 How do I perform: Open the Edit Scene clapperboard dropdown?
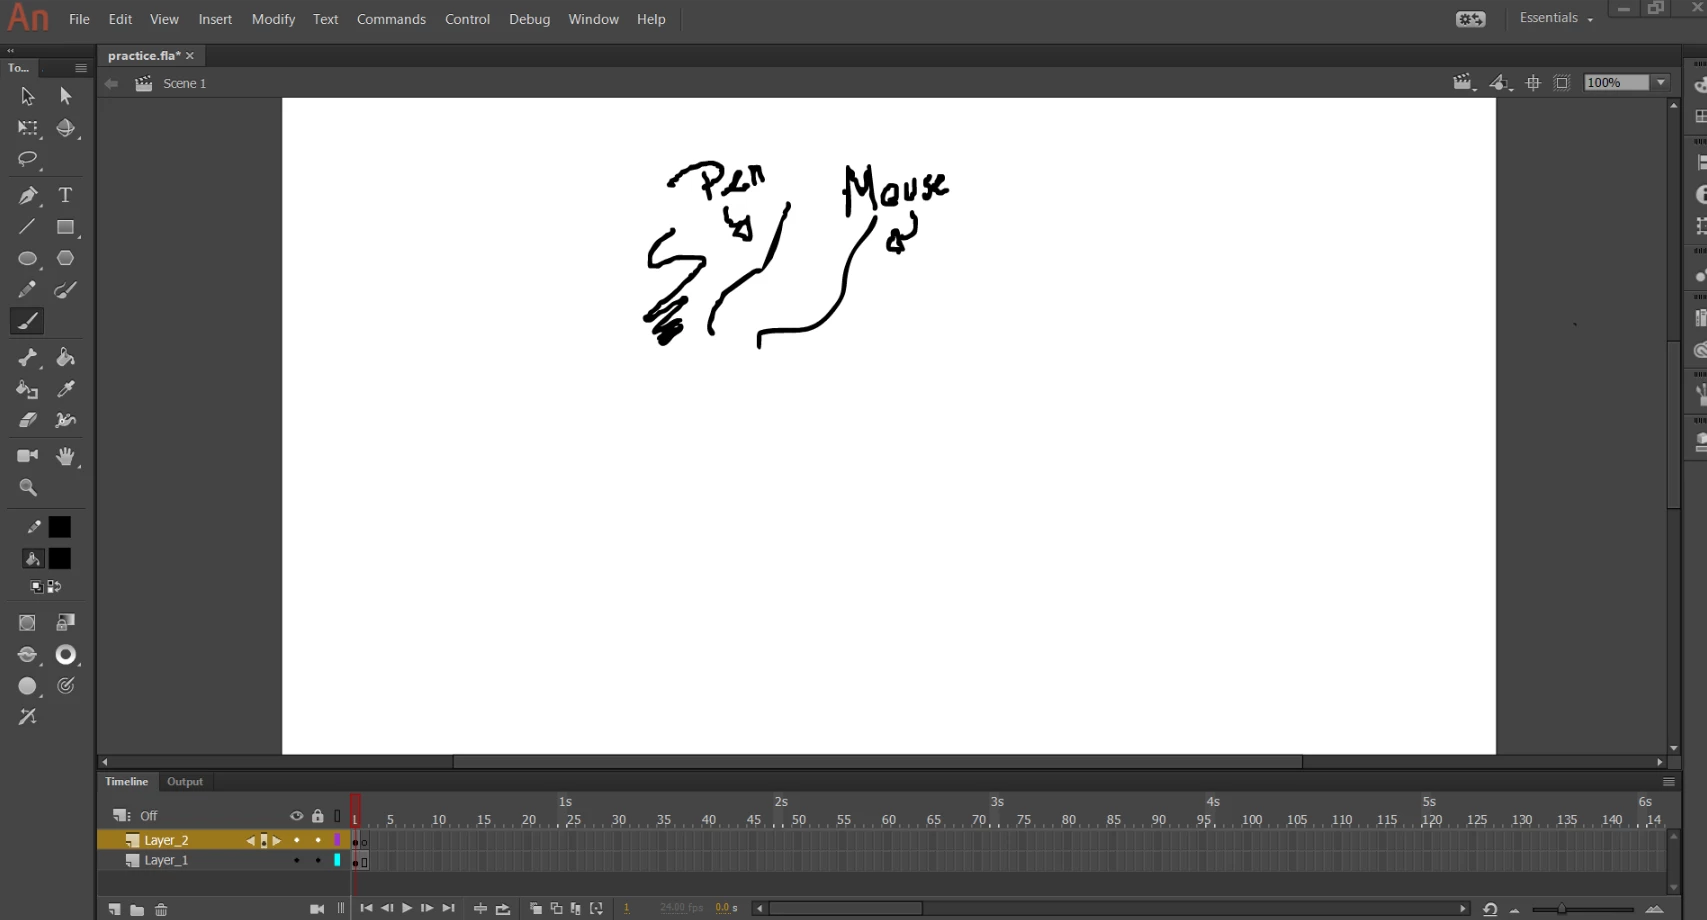click(x=1465, y=83)
